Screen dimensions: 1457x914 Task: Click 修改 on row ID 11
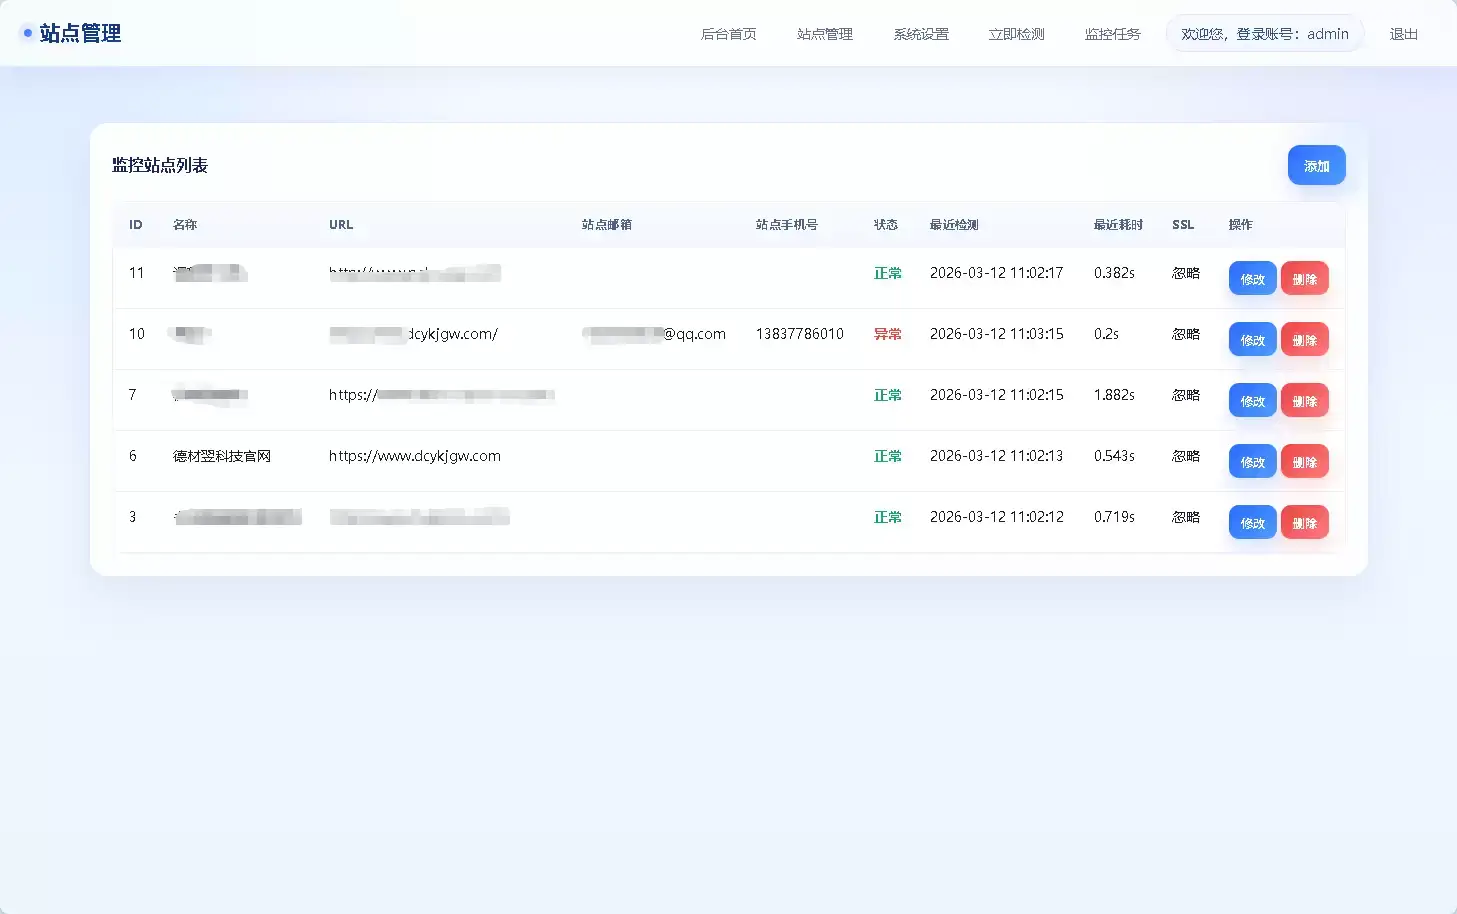1251,278
